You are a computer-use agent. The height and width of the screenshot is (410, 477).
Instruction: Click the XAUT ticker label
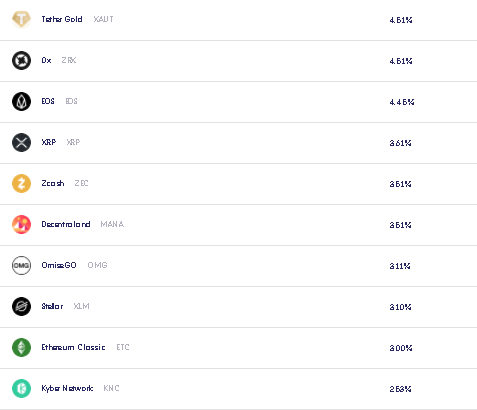(x=103, y=19)
